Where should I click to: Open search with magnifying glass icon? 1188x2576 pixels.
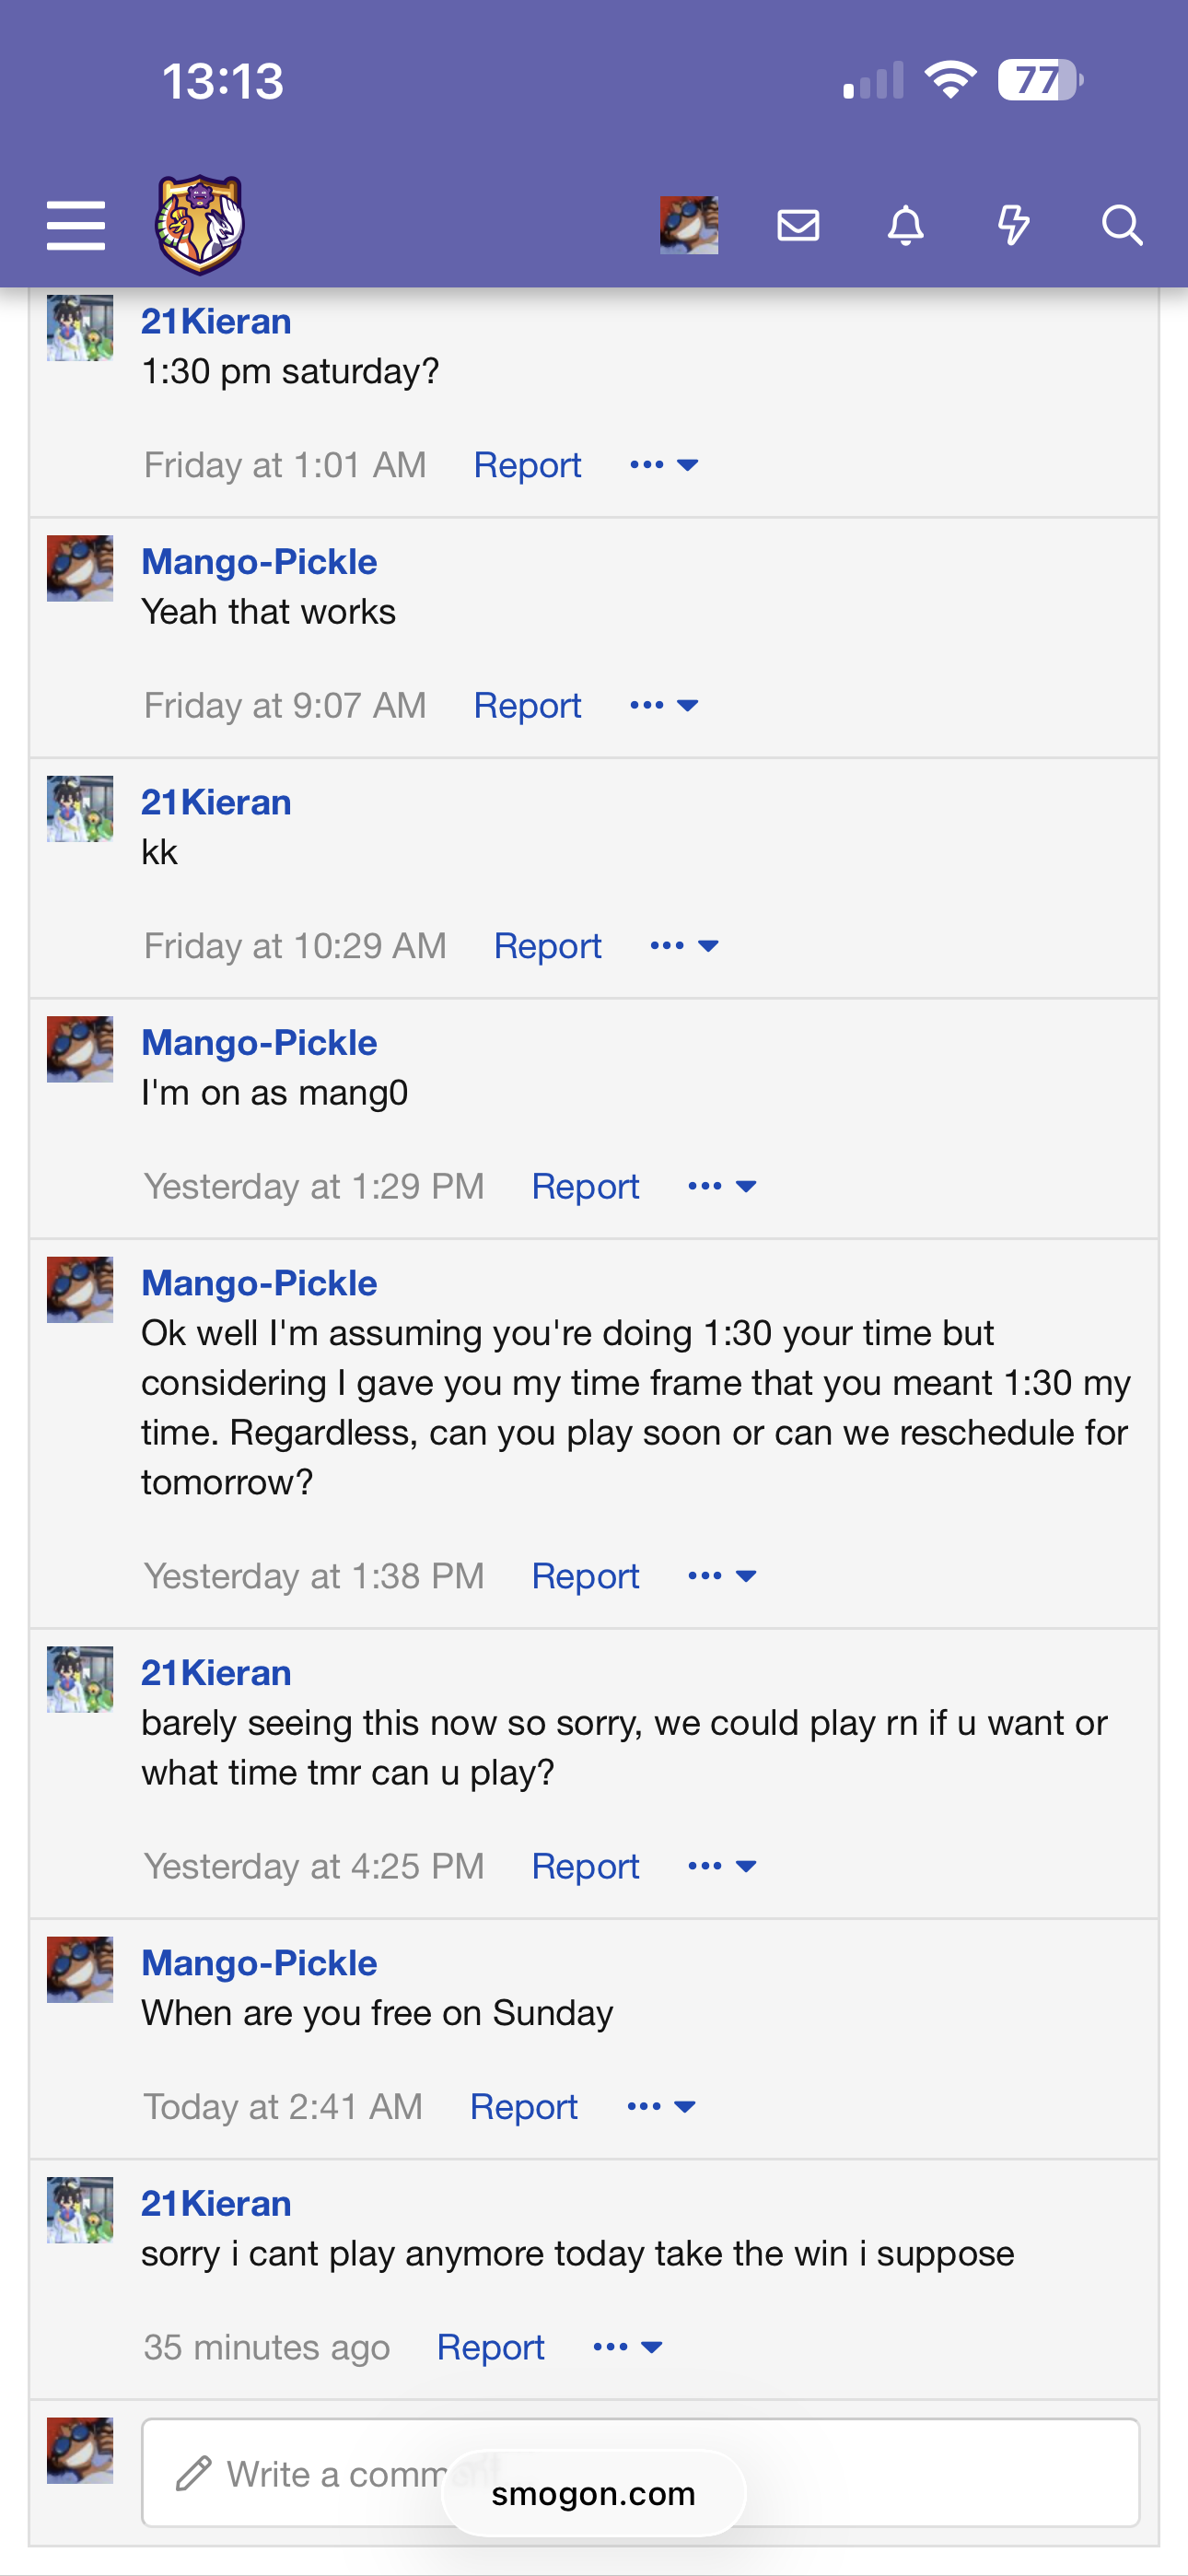click(1122, 225)
